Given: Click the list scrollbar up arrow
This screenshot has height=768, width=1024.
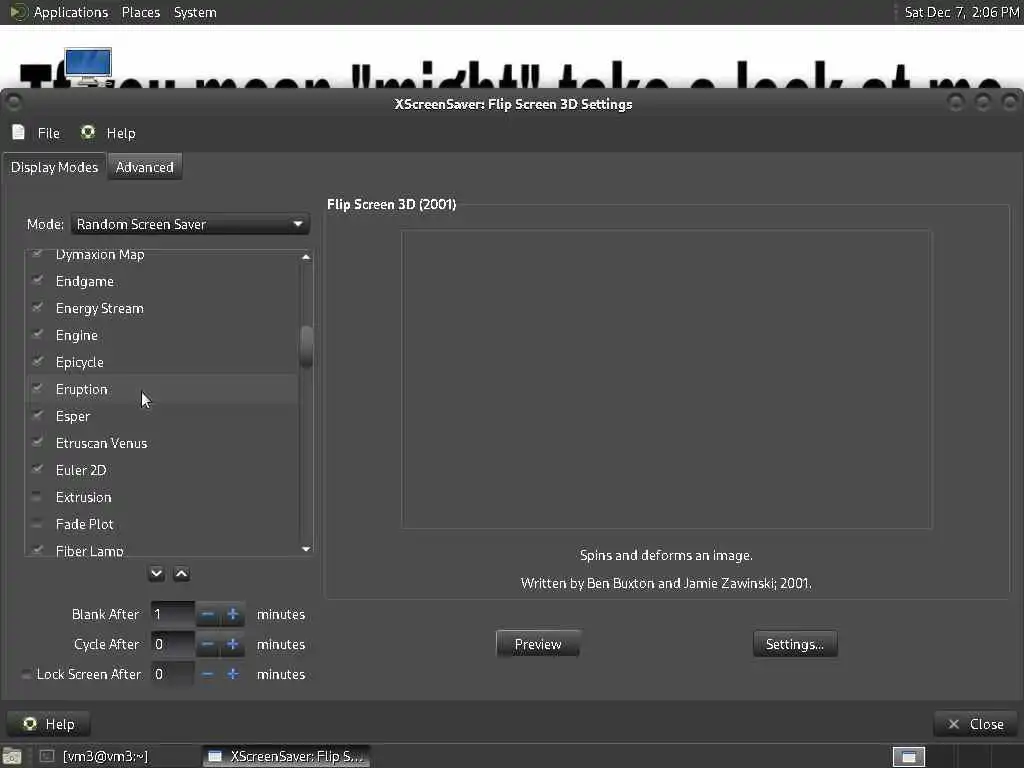Looking at the screenshot, I should click(x=306, y=257).
